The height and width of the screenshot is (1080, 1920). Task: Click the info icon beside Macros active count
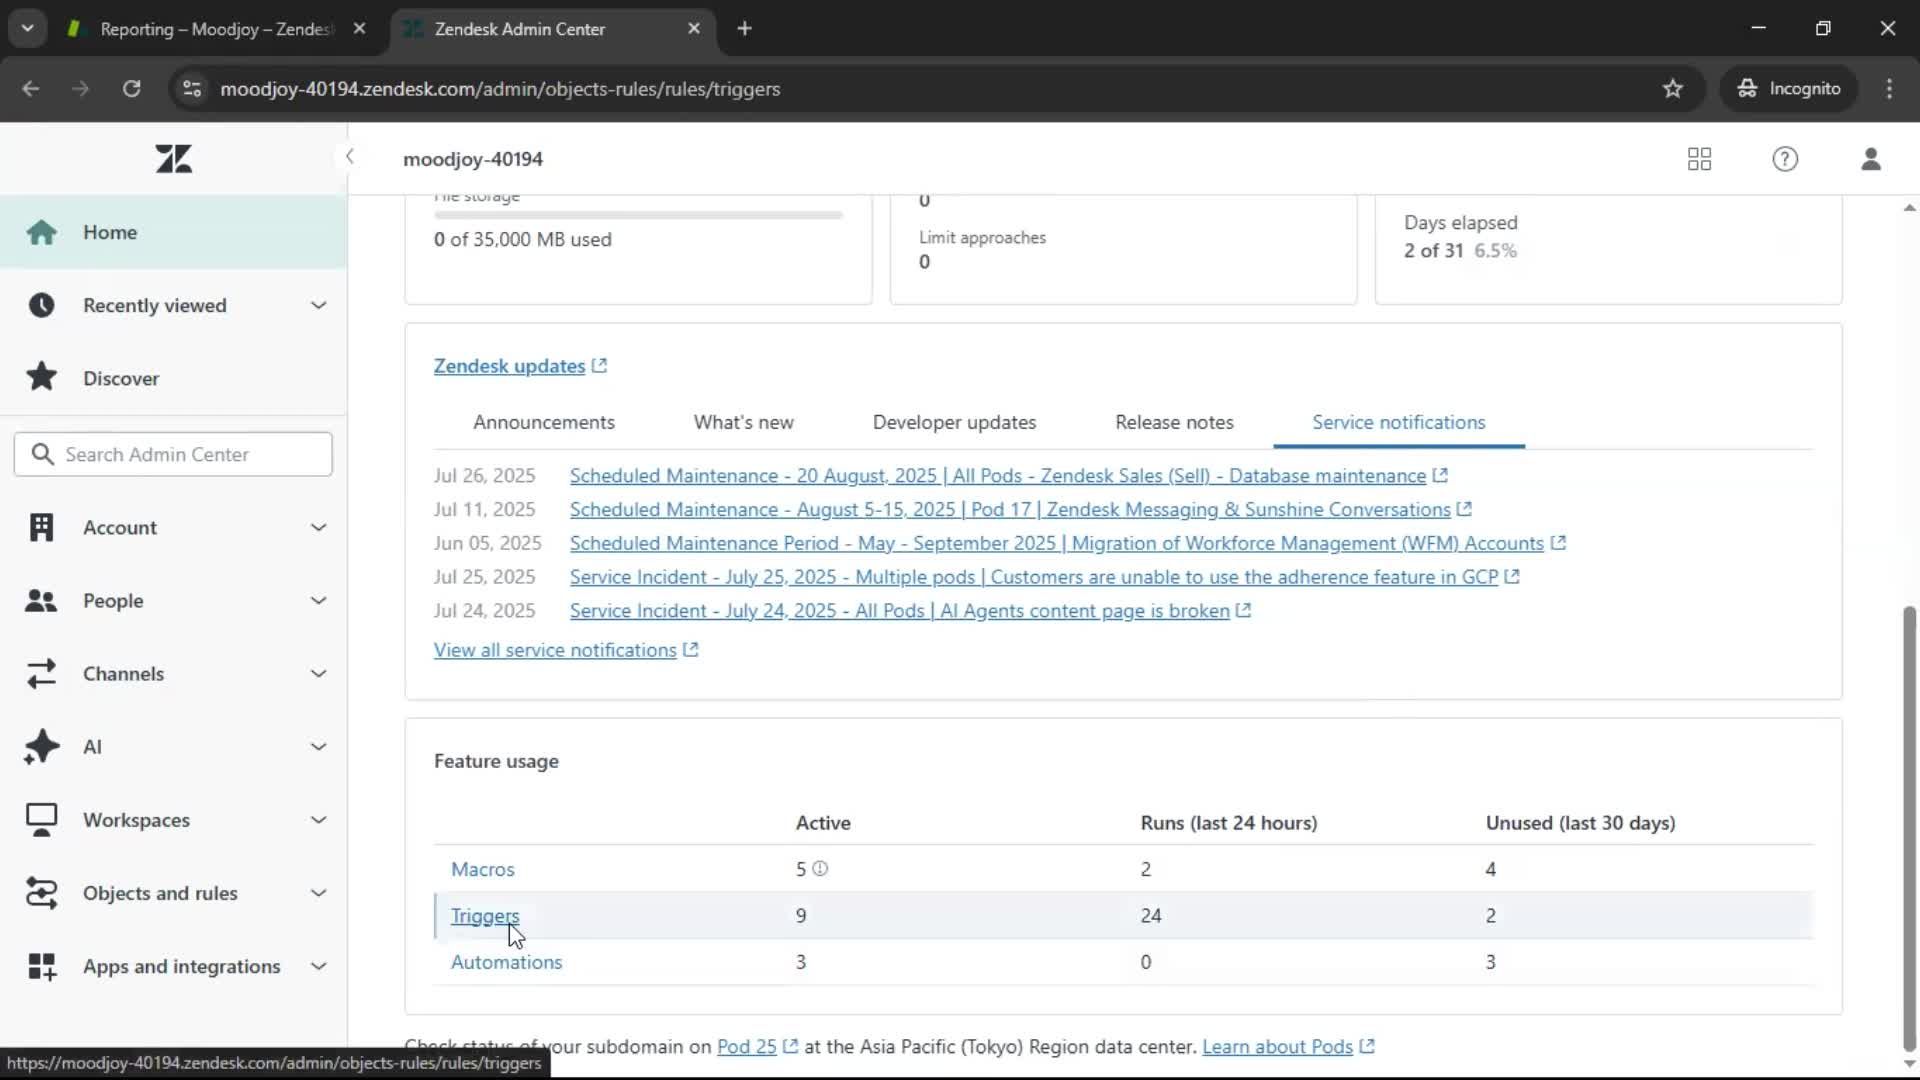(x=820, y=869)
